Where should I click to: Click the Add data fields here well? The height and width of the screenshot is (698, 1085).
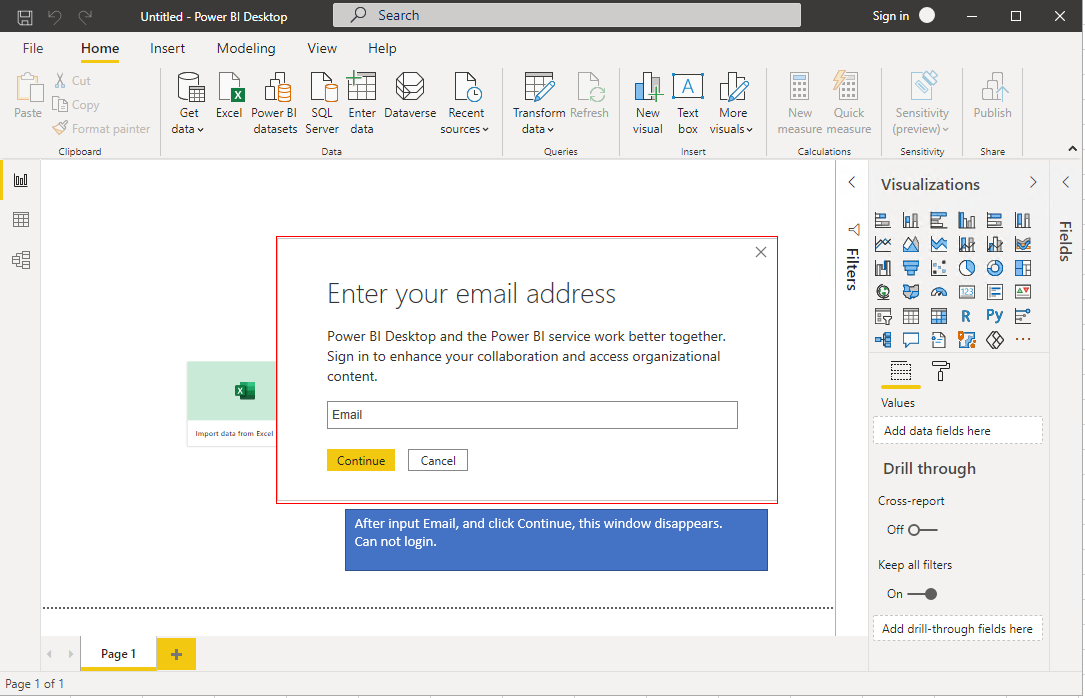point(958,430)
